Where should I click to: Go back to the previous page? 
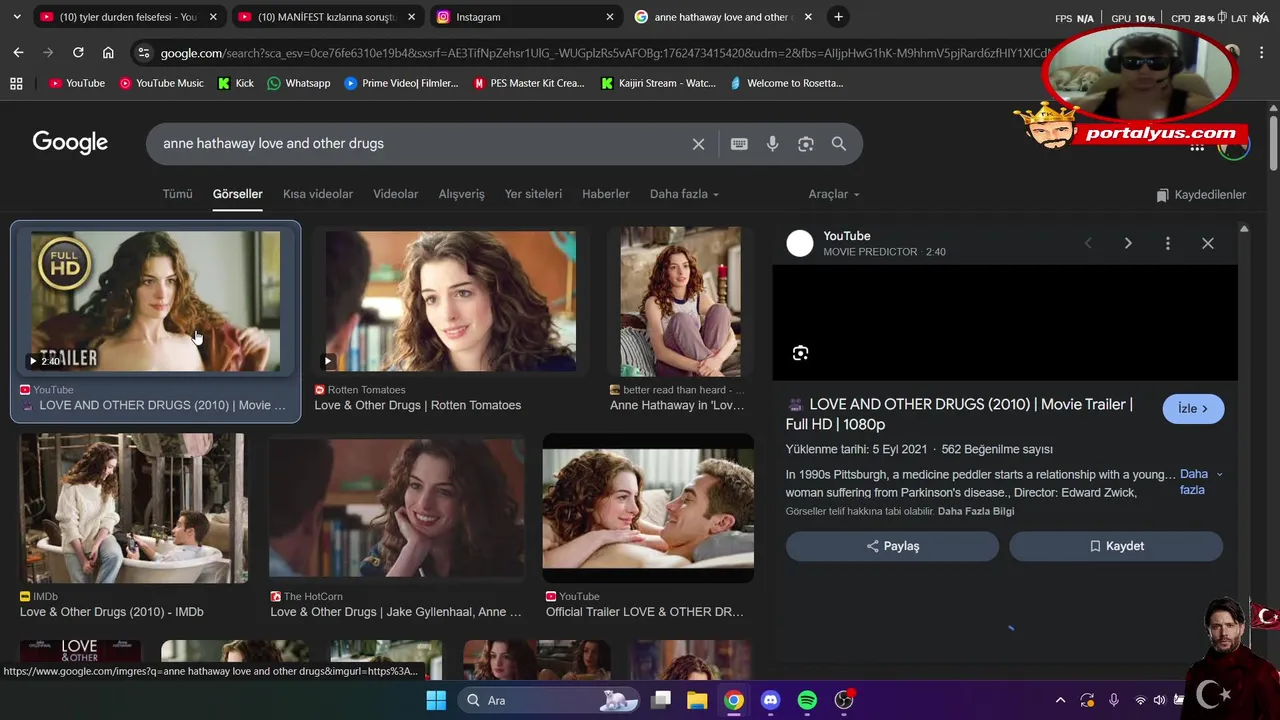18,53
